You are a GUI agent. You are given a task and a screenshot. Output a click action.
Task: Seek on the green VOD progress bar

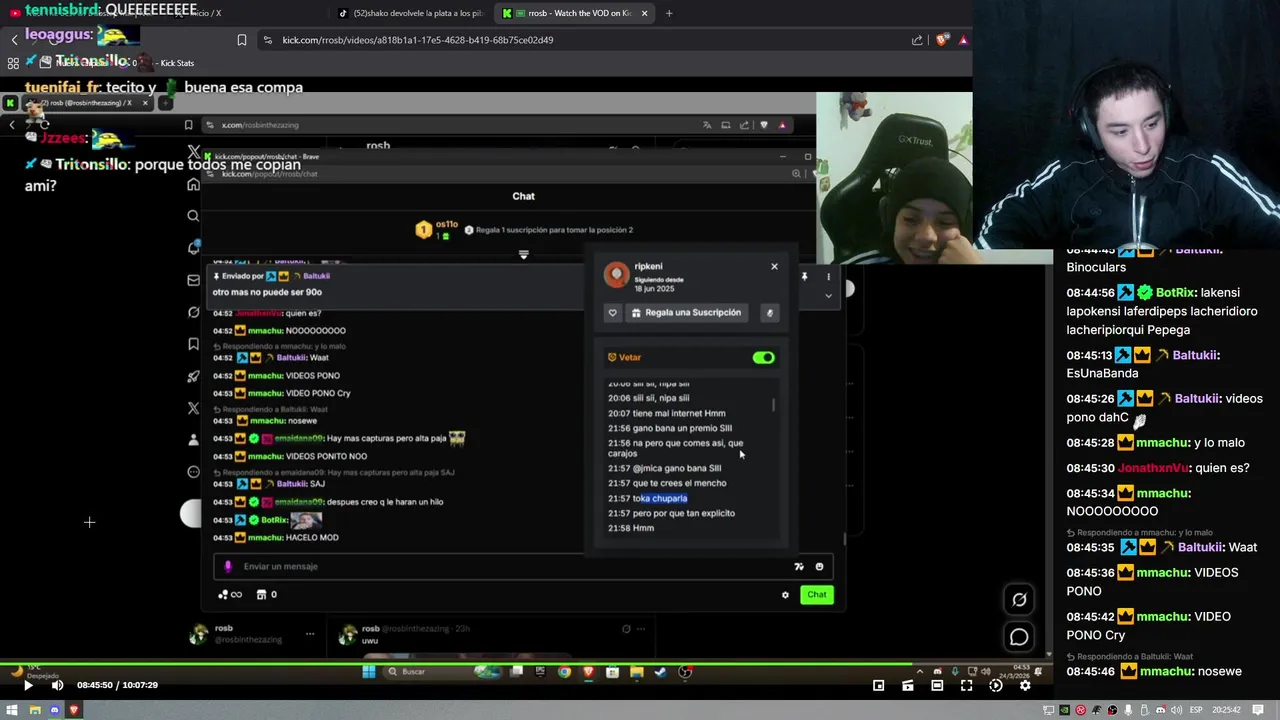click(x=526, y=665)
